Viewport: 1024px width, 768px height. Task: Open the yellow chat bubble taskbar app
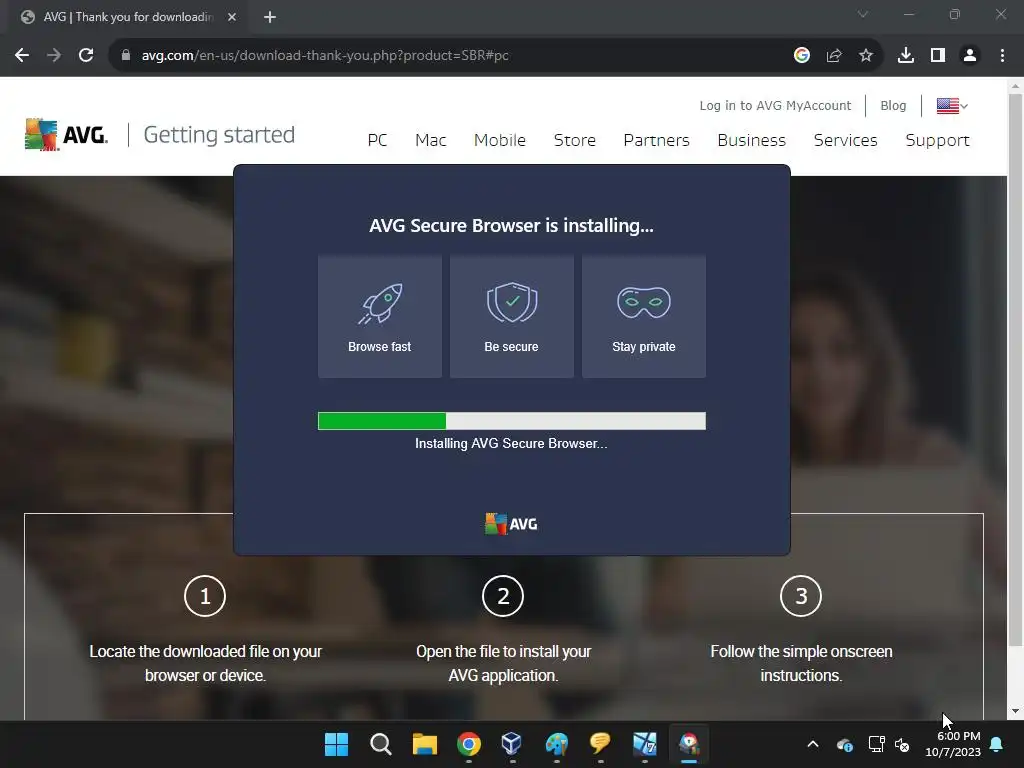point(600,744)
